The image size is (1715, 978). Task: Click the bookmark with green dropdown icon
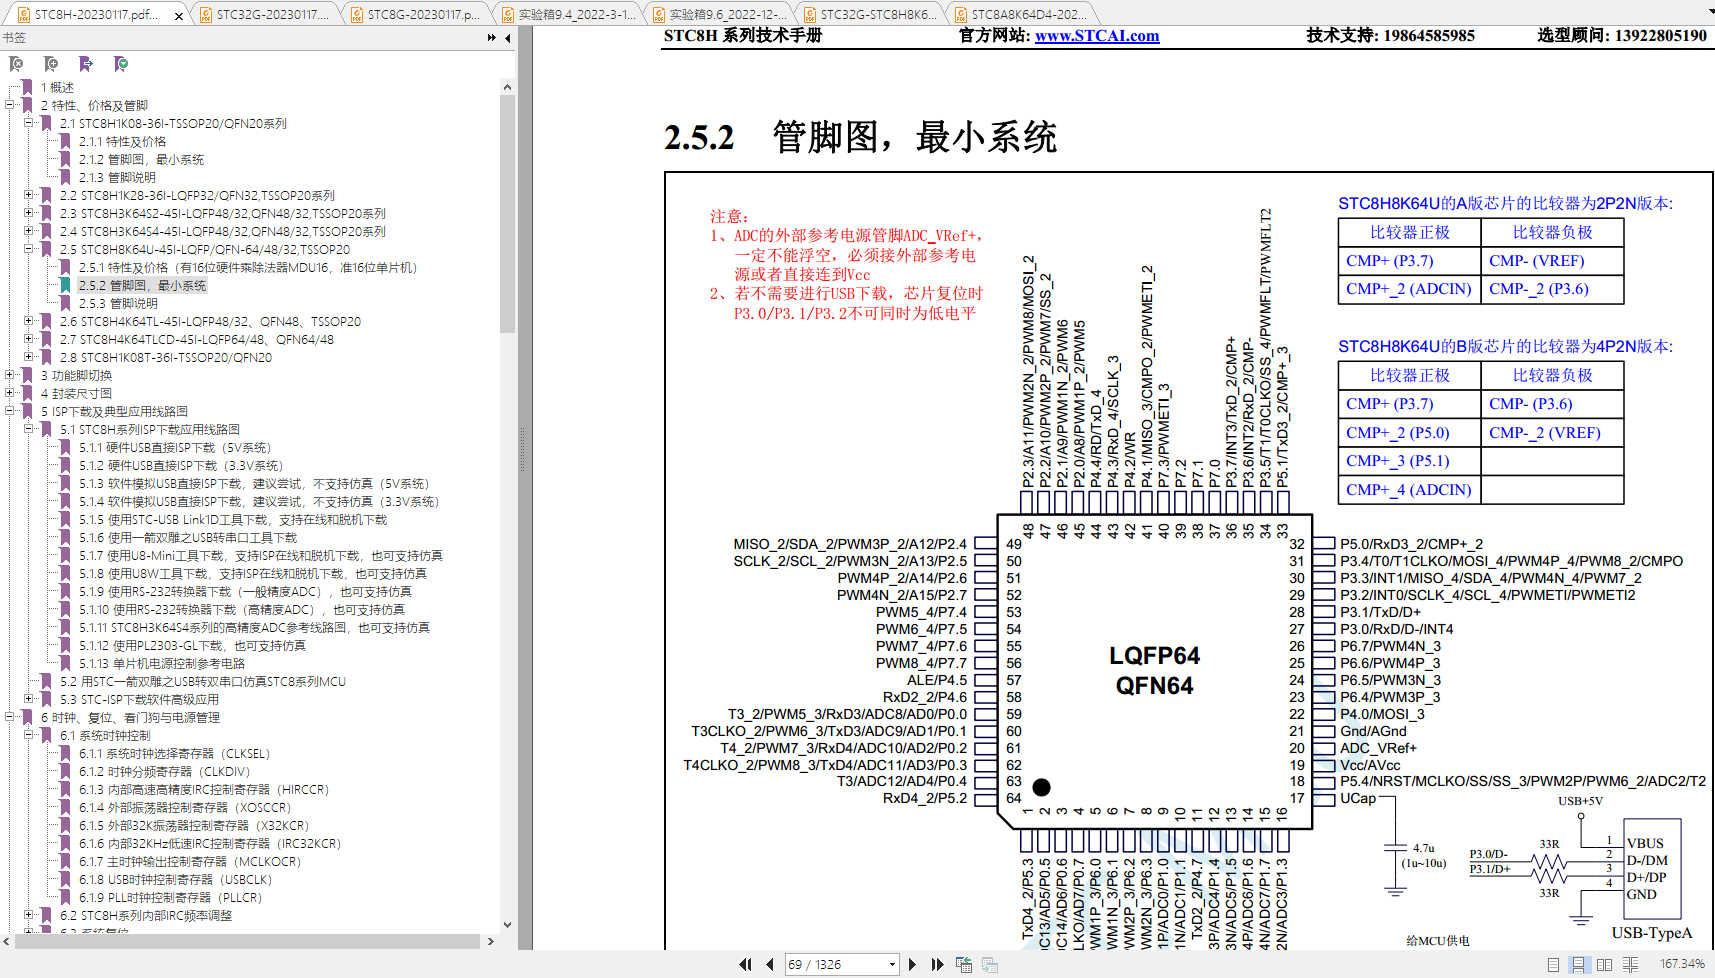click(x=121, y=64)
